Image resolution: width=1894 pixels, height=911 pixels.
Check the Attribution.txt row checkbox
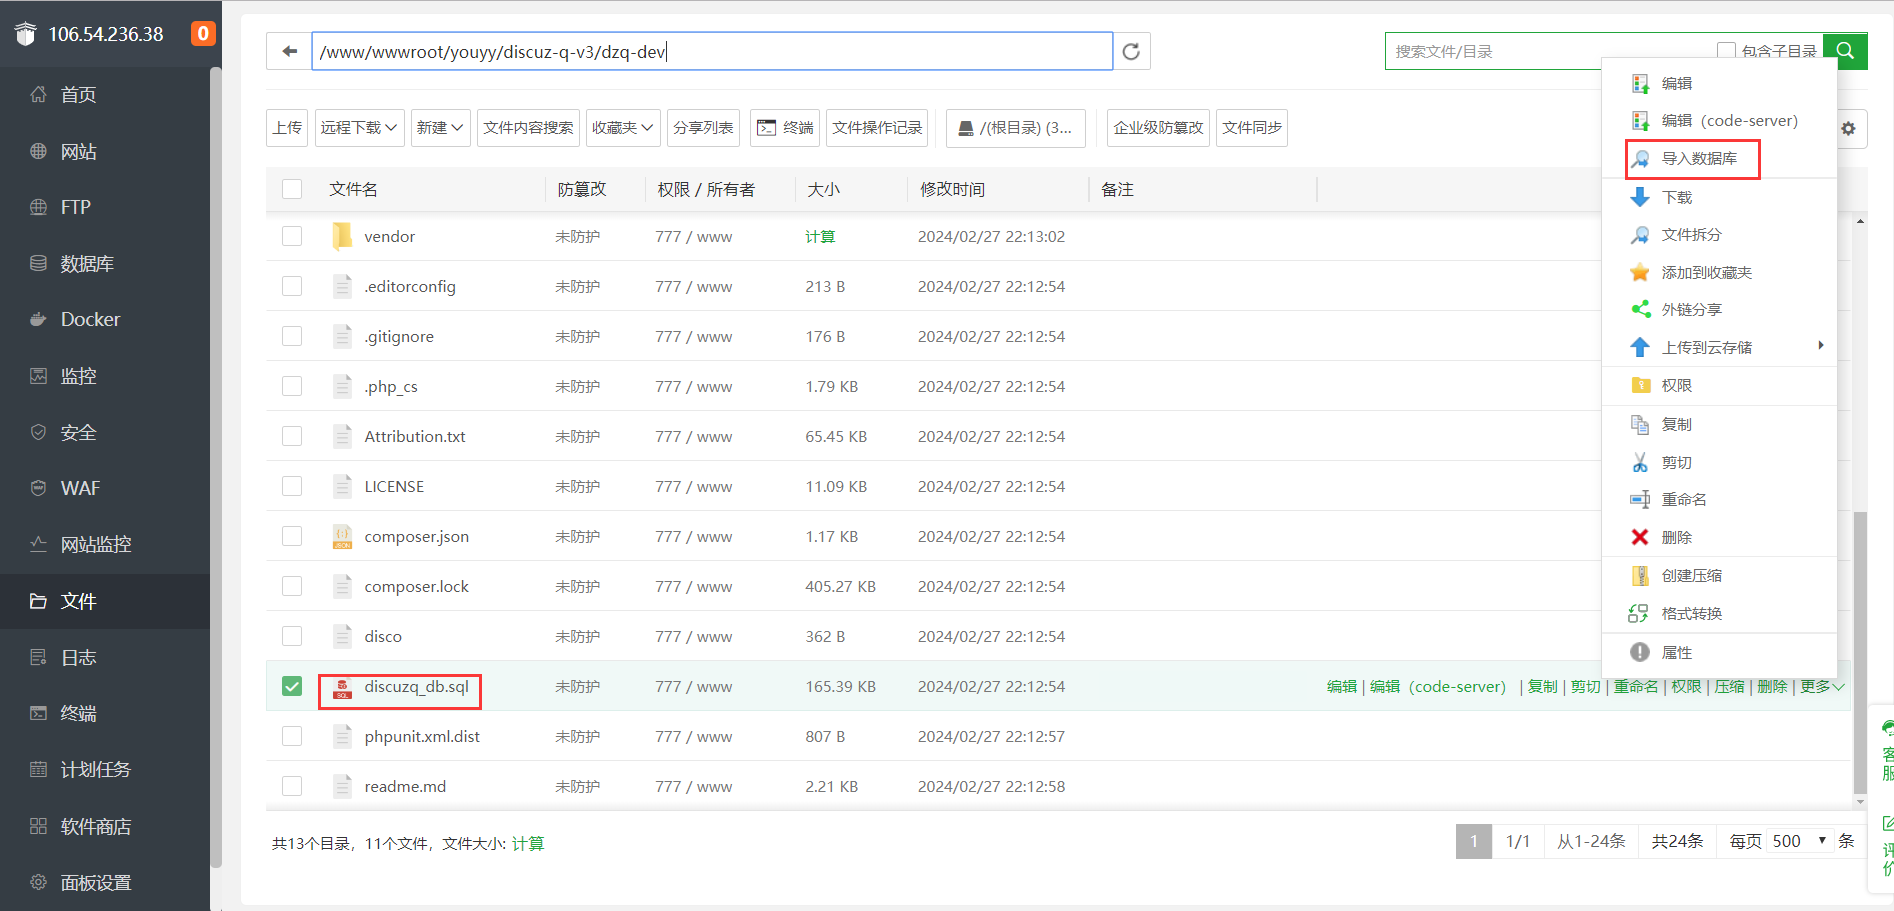pyautogui.click(x=292, y=436)
